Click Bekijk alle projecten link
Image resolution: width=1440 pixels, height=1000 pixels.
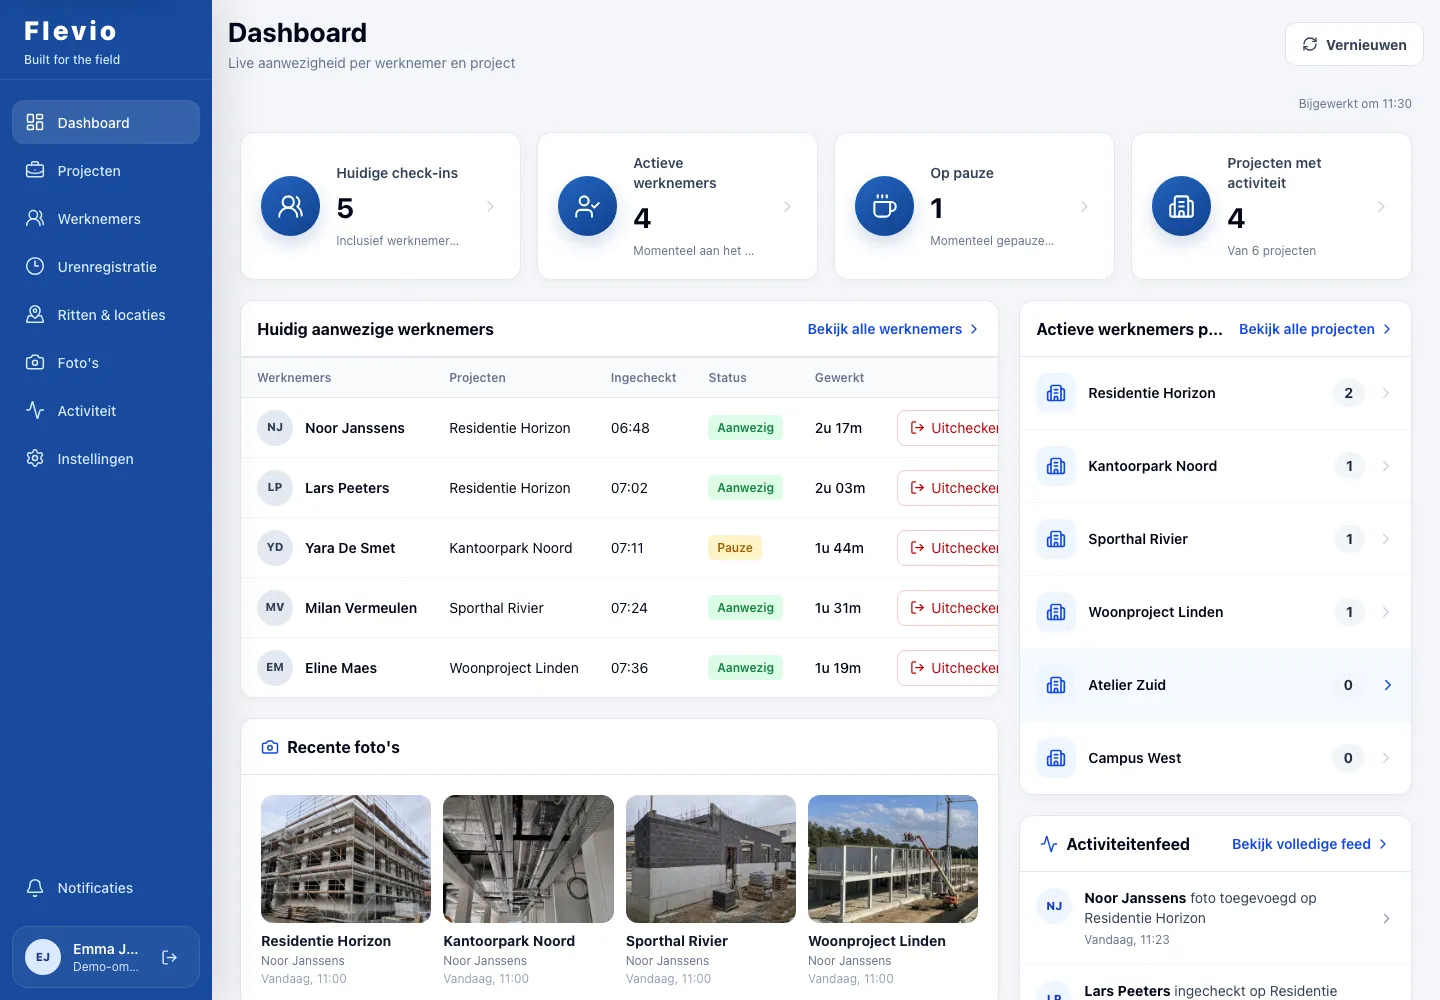(x=1315, y=329)
